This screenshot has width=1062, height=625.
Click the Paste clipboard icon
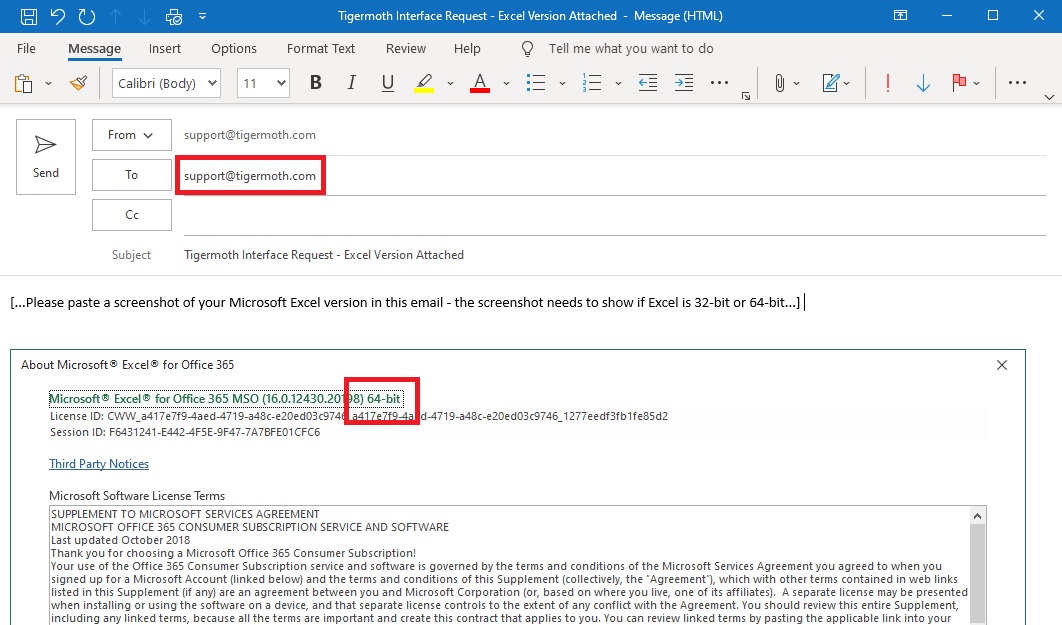tap(24, 83)
